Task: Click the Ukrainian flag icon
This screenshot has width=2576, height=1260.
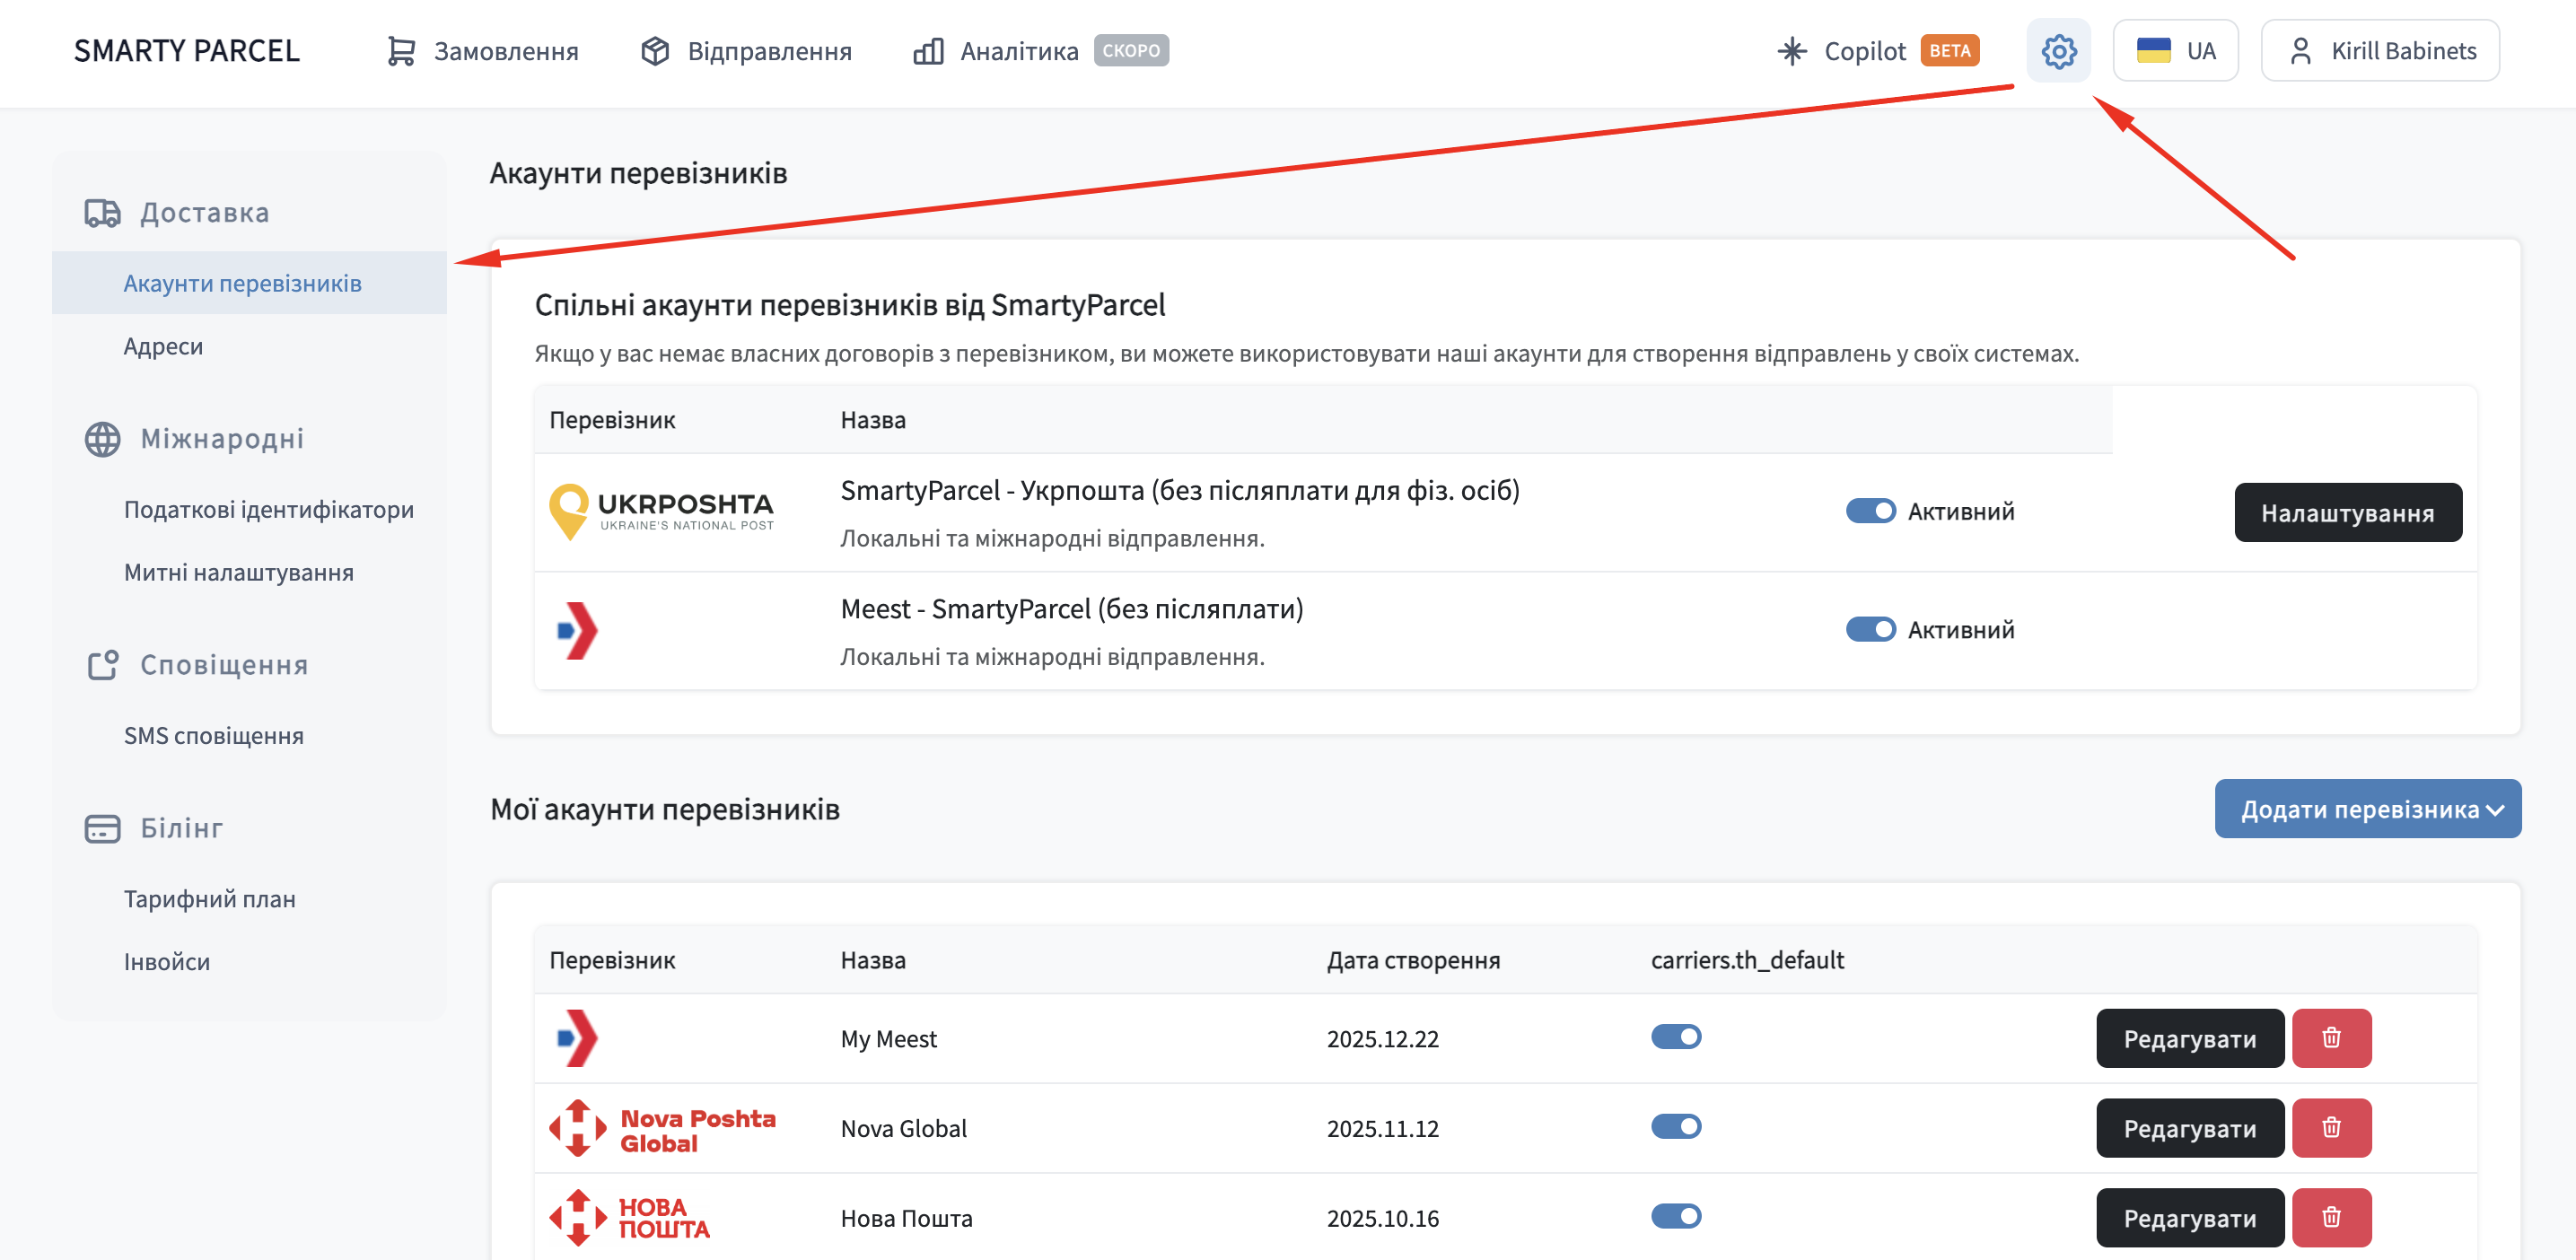Action: pyautogui.click(x=2153, y=51)
